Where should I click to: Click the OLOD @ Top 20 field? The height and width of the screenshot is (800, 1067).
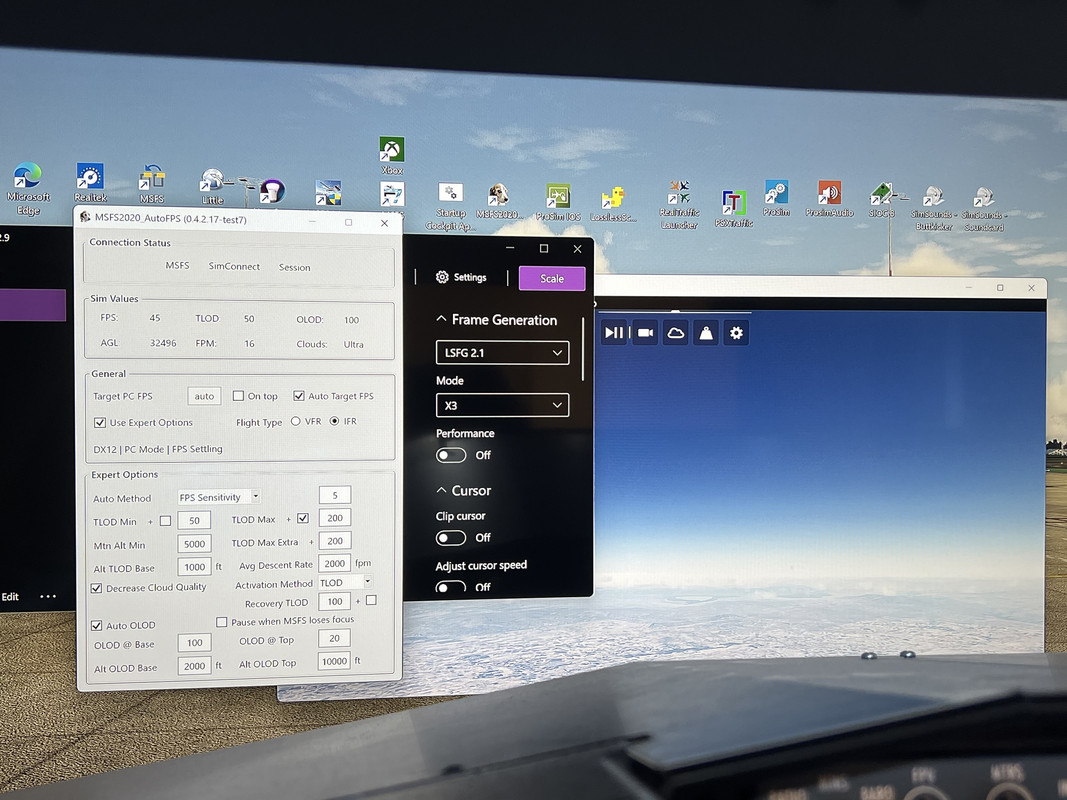click(334, 638)
